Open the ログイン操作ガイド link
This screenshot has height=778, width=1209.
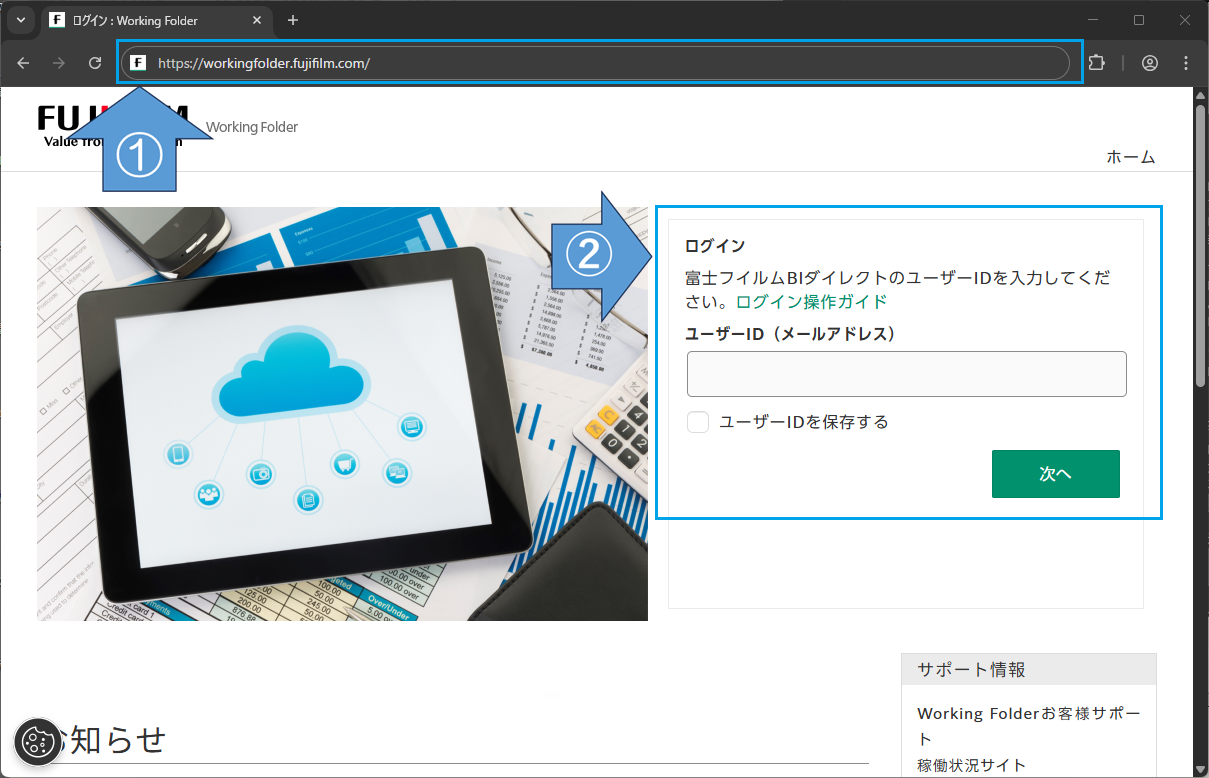[x=811, y=301]
